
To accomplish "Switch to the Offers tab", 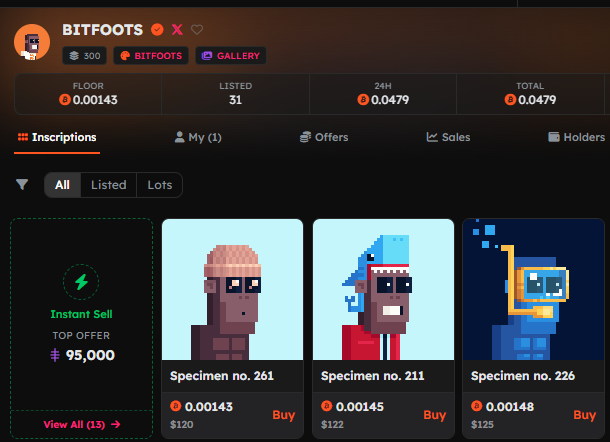I will pyautogui.click(x=324, y=137).
